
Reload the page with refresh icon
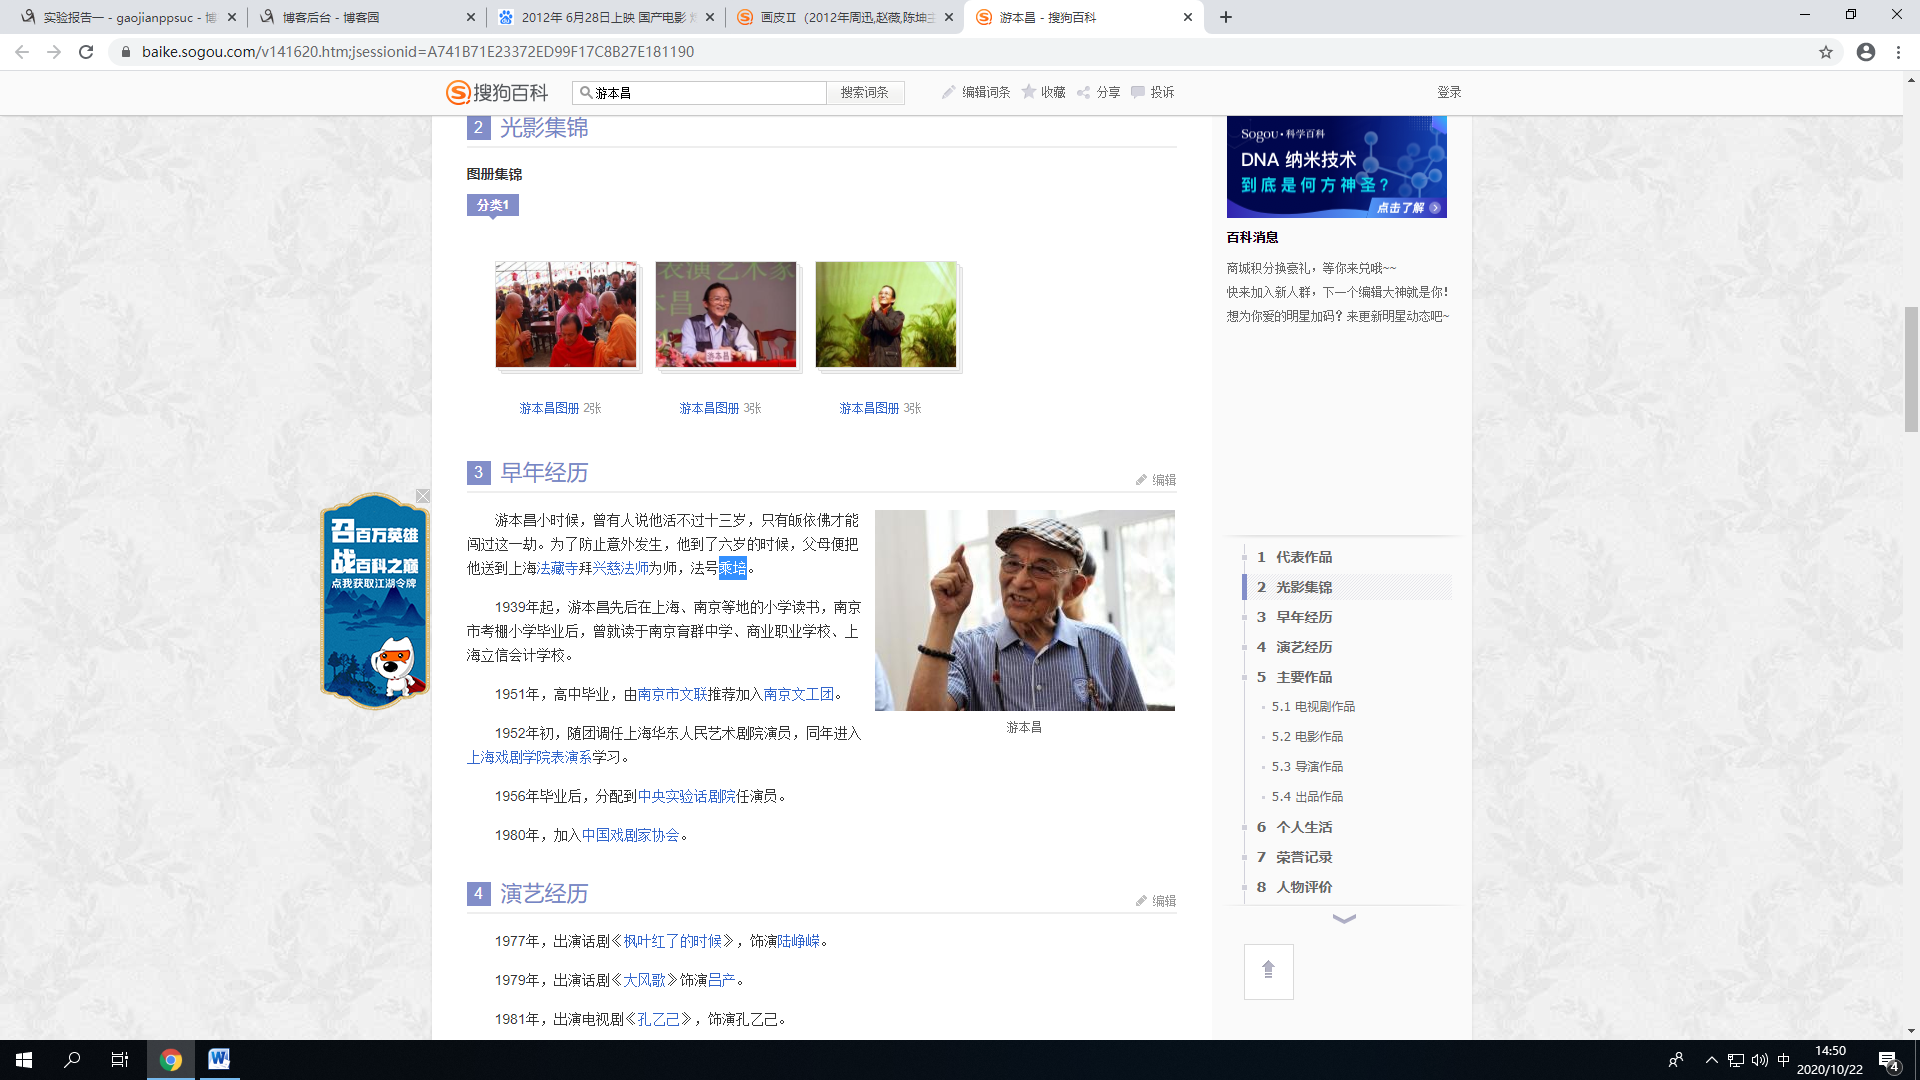86,52
